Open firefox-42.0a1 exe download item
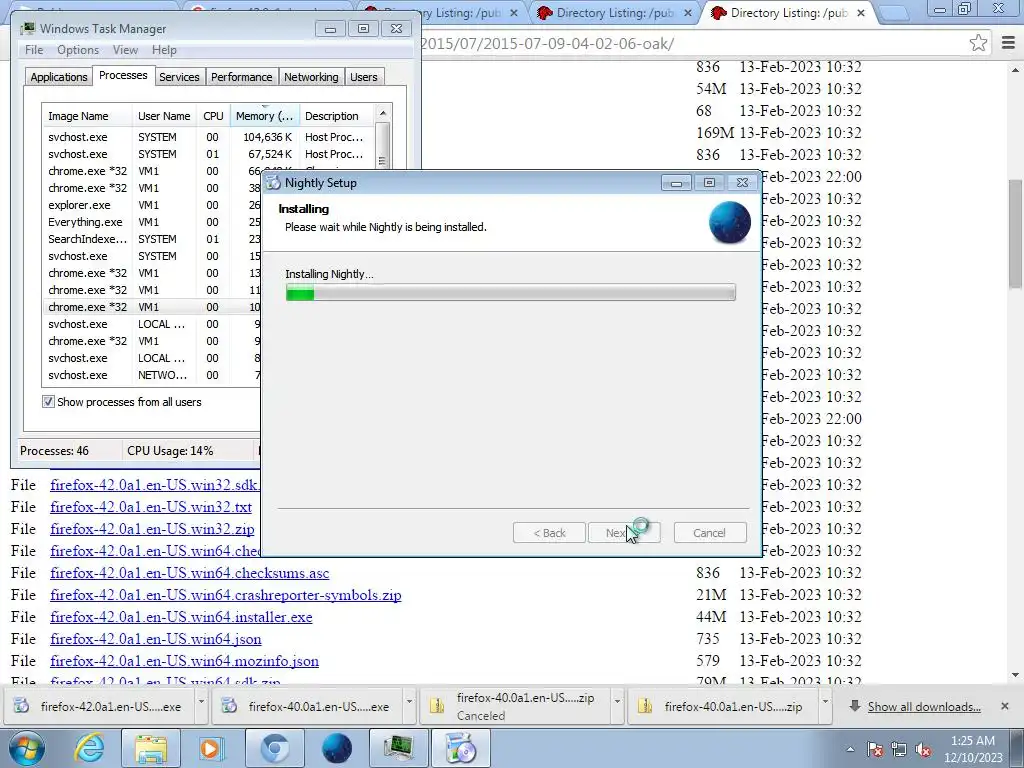This screenshot has height=768, width=1024. [100, 706]
